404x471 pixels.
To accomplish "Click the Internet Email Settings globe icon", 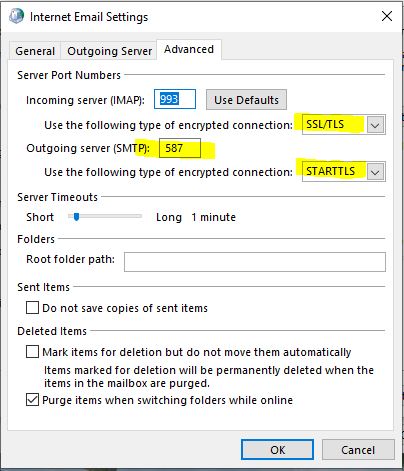I will tap(16, 16).
